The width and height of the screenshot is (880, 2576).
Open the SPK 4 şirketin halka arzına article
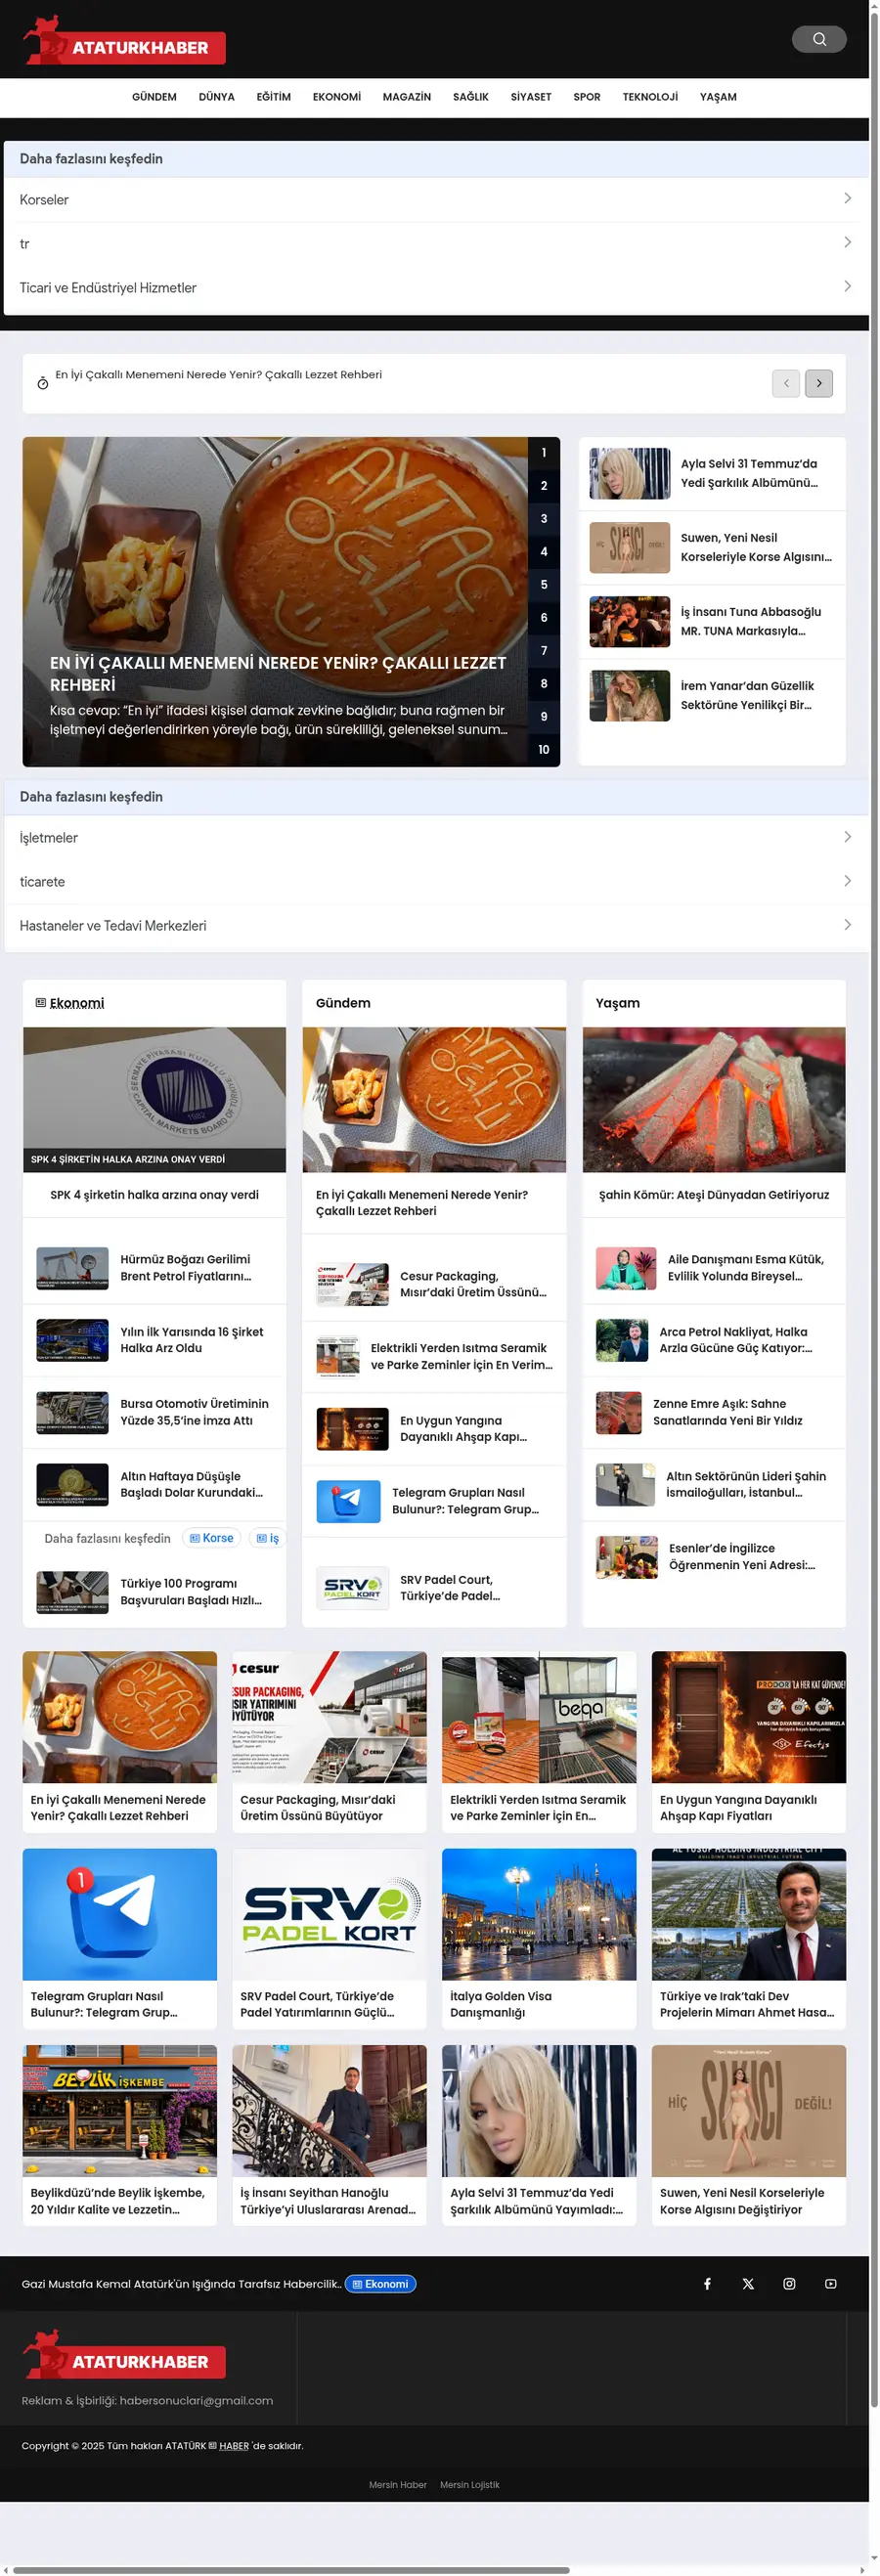click(154, 1195)
